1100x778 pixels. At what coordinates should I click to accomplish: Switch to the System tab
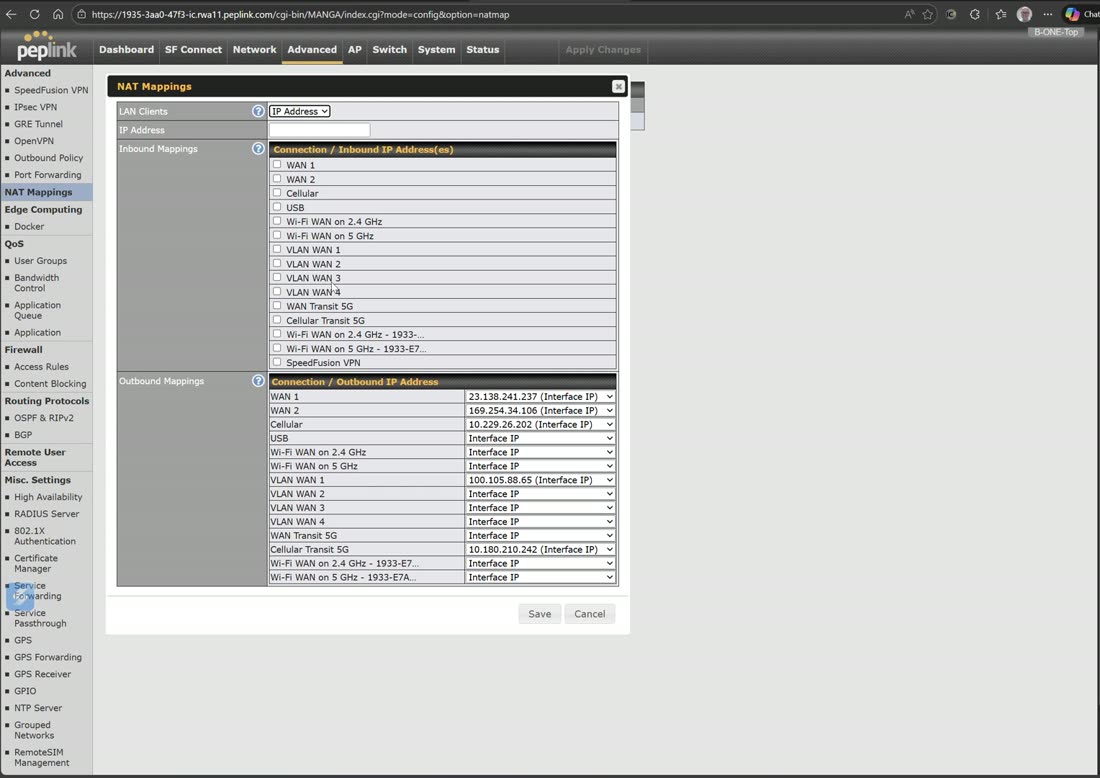[436, 50]
